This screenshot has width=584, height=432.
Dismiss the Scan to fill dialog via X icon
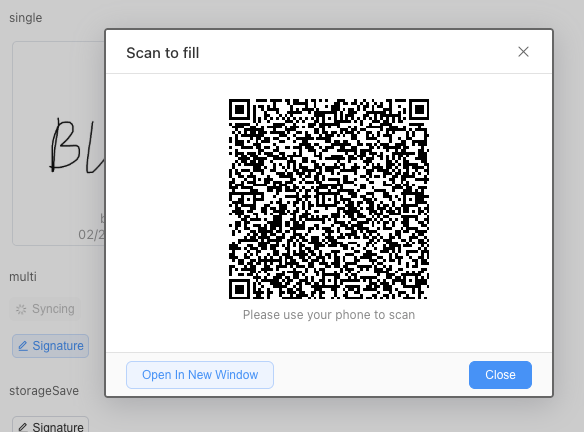coord(523,52)
